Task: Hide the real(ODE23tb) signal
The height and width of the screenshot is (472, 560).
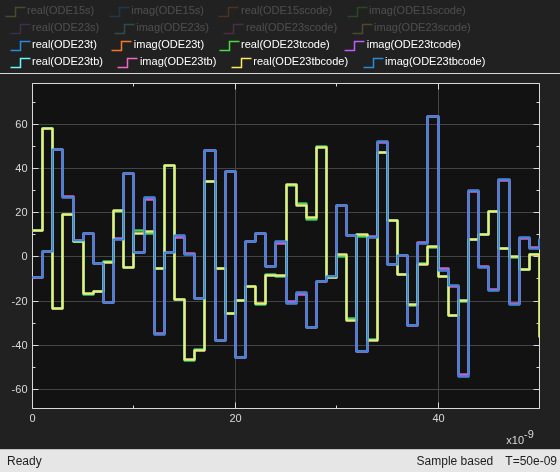Action: (57, 62)
